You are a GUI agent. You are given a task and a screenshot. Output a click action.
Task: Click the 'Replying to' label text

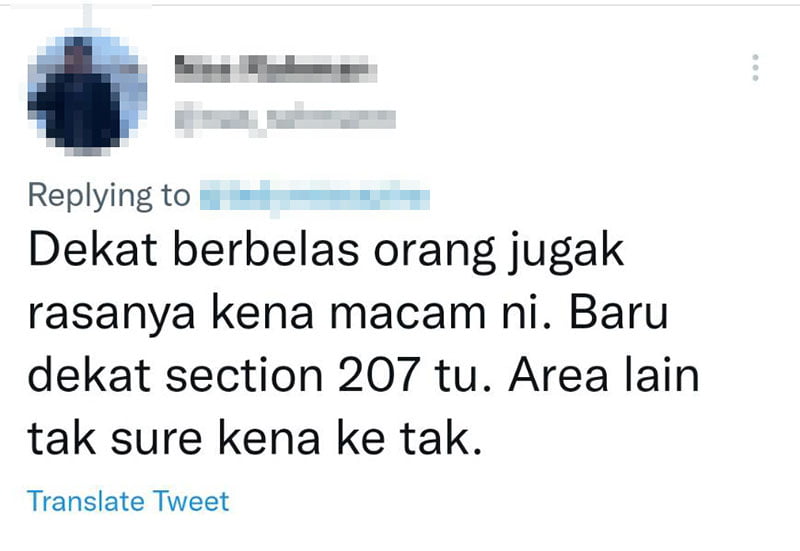[109, 196]
